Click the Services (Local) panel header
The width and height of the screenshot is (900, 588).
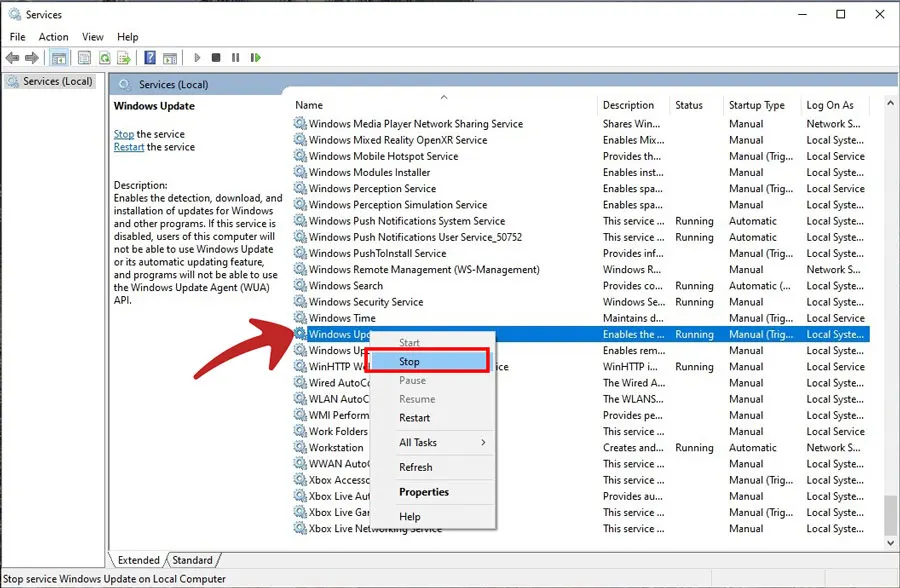[173, 84]
